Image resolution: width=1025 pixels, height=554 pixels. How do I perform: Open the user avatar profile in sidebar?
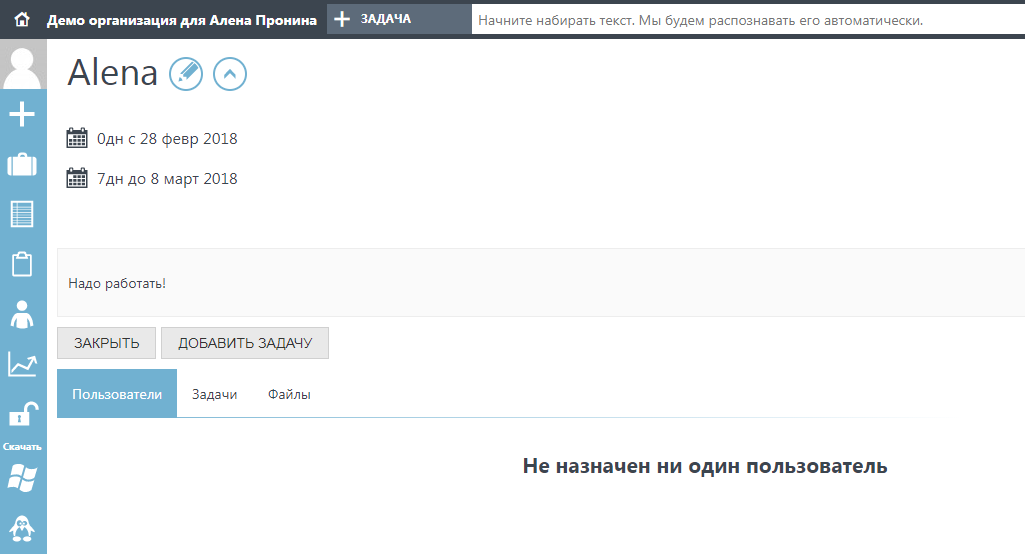click(23, 64)
